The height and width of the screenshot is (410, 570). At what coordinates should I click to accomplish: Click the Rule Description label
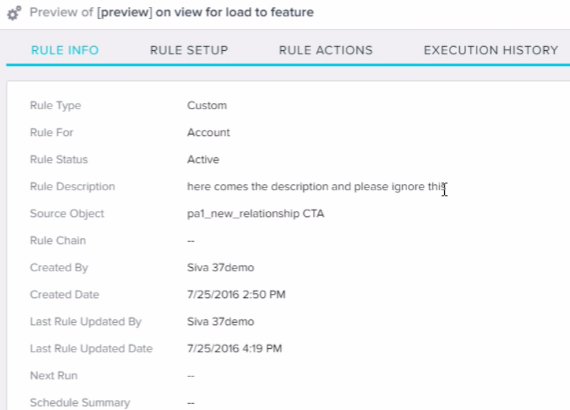72,186
